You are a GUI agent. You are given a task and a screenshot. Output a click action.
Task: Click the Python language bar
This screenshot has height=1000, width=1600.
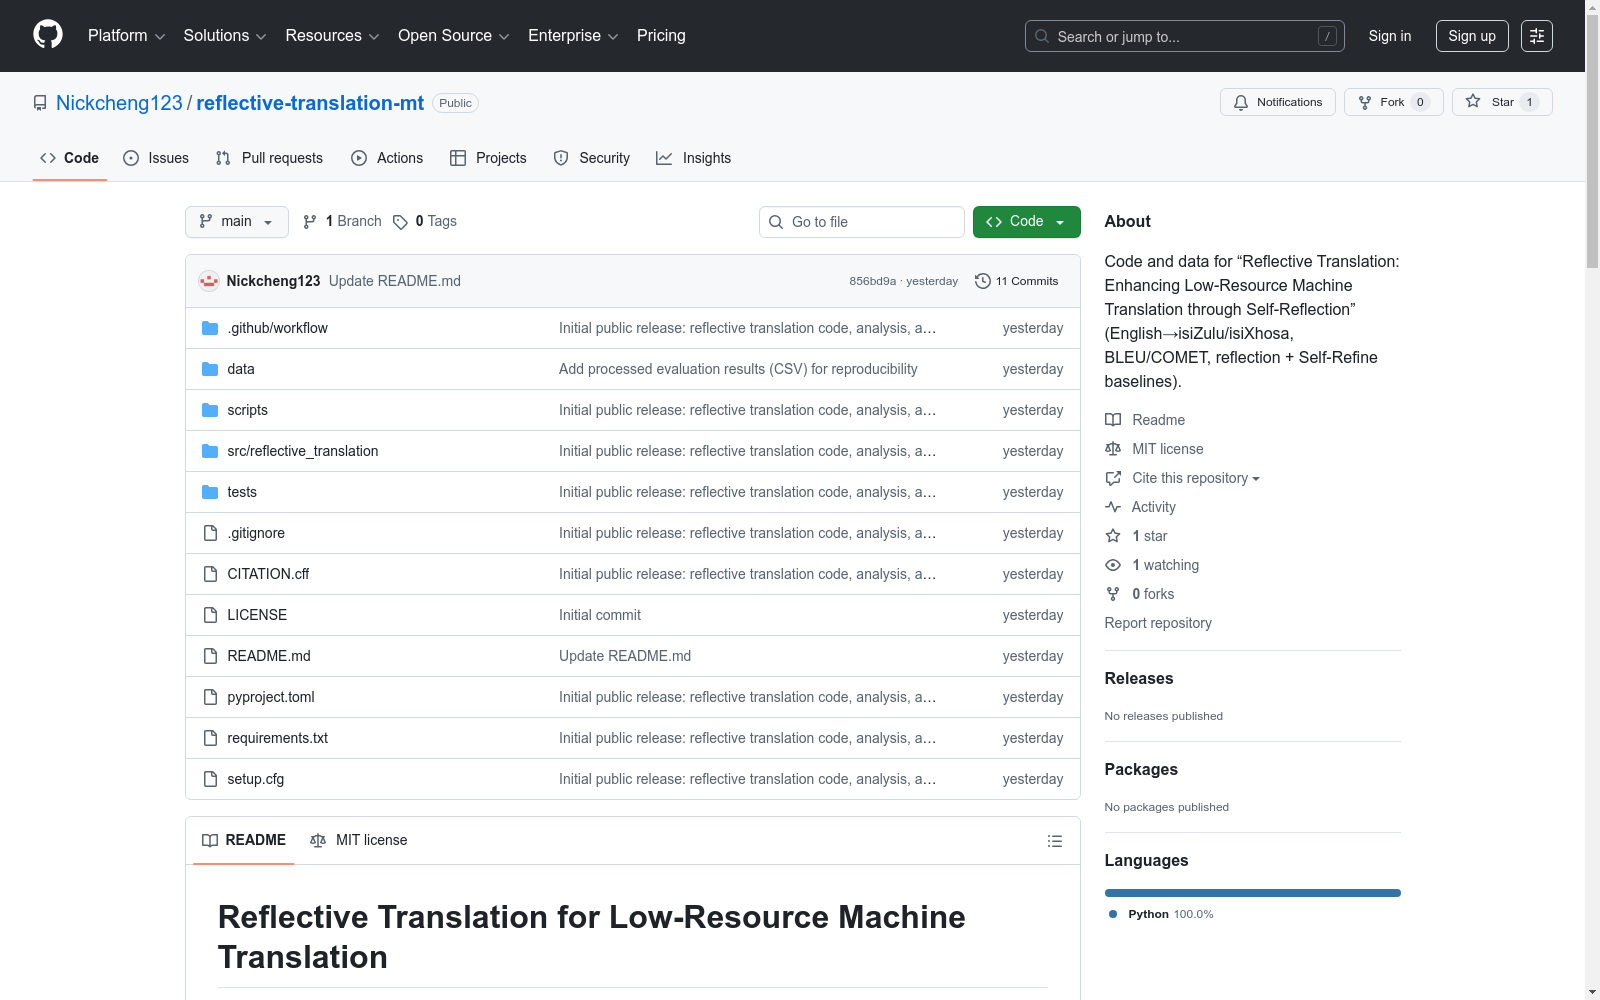1253,893
